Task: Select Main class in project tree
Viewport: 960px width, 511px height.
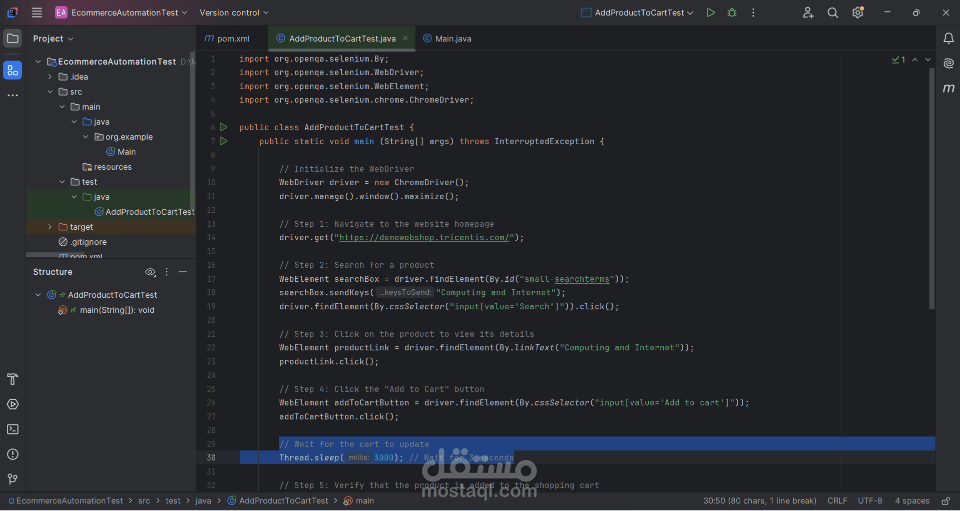Action: 121,152
